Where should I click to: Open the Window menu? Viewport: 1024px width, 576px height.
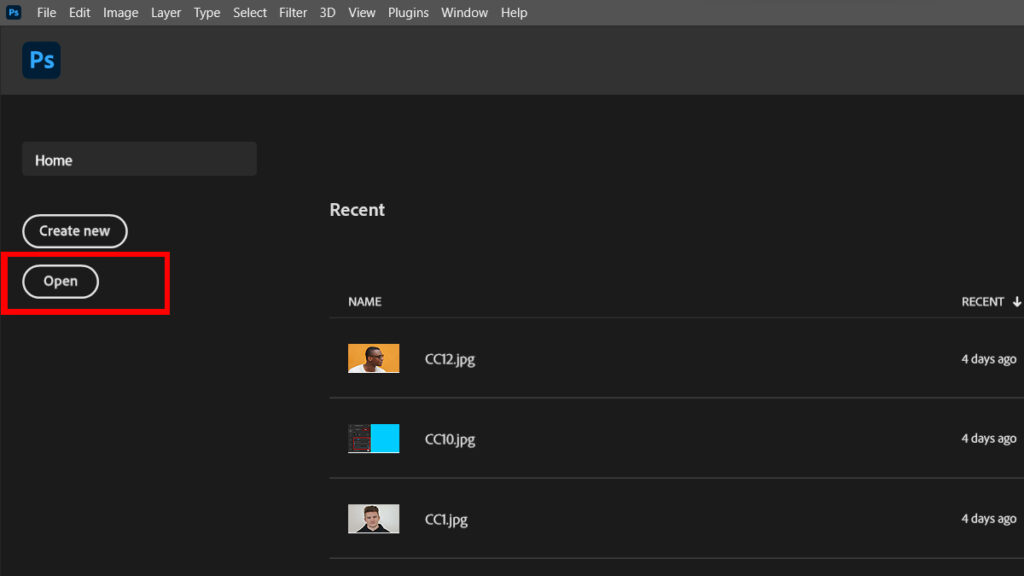(x=464, y=13)
